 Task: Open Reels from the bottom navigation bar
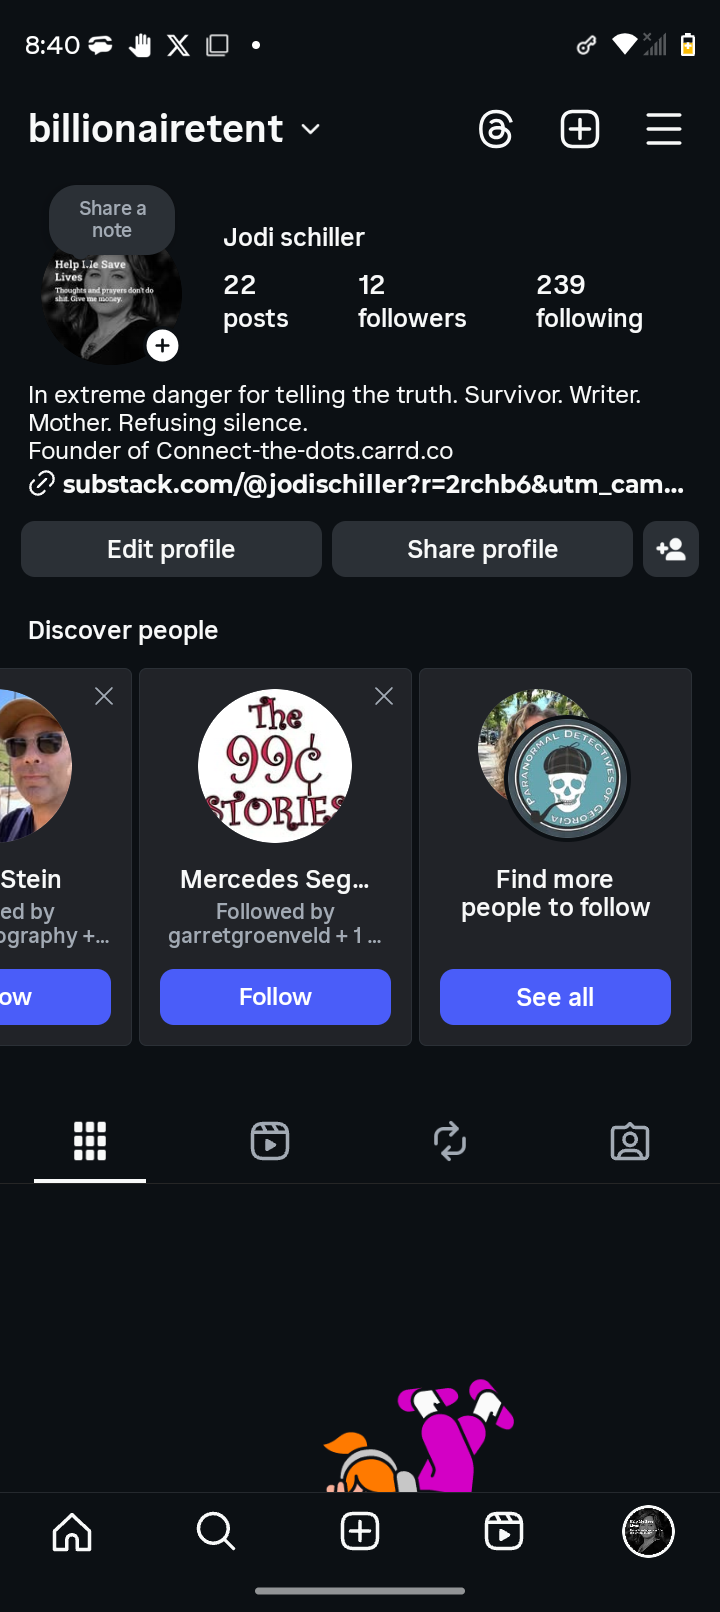tap(504, 1531)
